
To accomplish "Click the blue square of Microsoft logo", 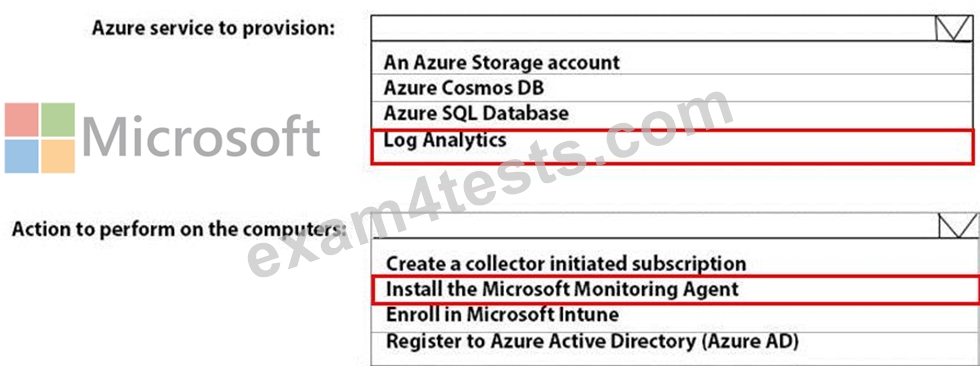I will point(22,156).
